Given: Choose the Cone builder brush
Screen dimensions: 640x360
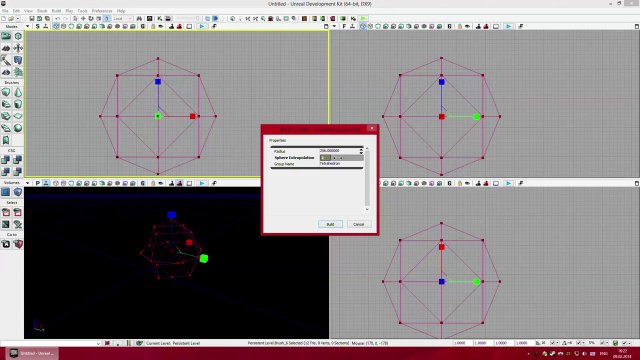Looking at the screenshot, I should tap(18, 92).
